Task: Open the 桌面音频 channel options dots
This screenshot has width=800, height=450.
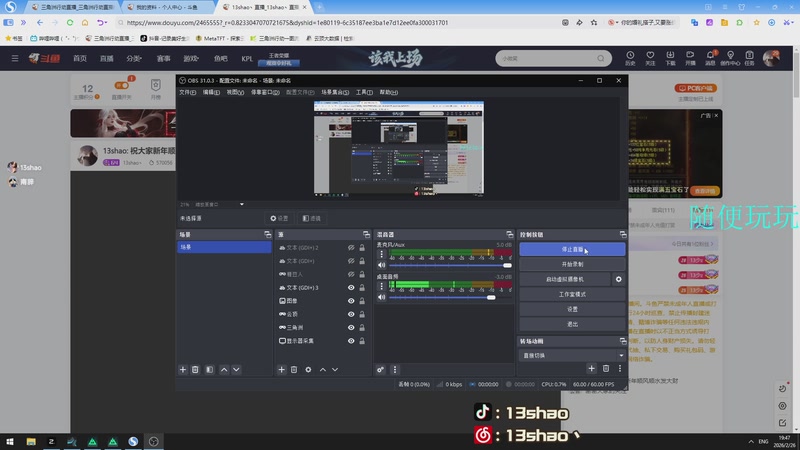Action: coord(382,286)
